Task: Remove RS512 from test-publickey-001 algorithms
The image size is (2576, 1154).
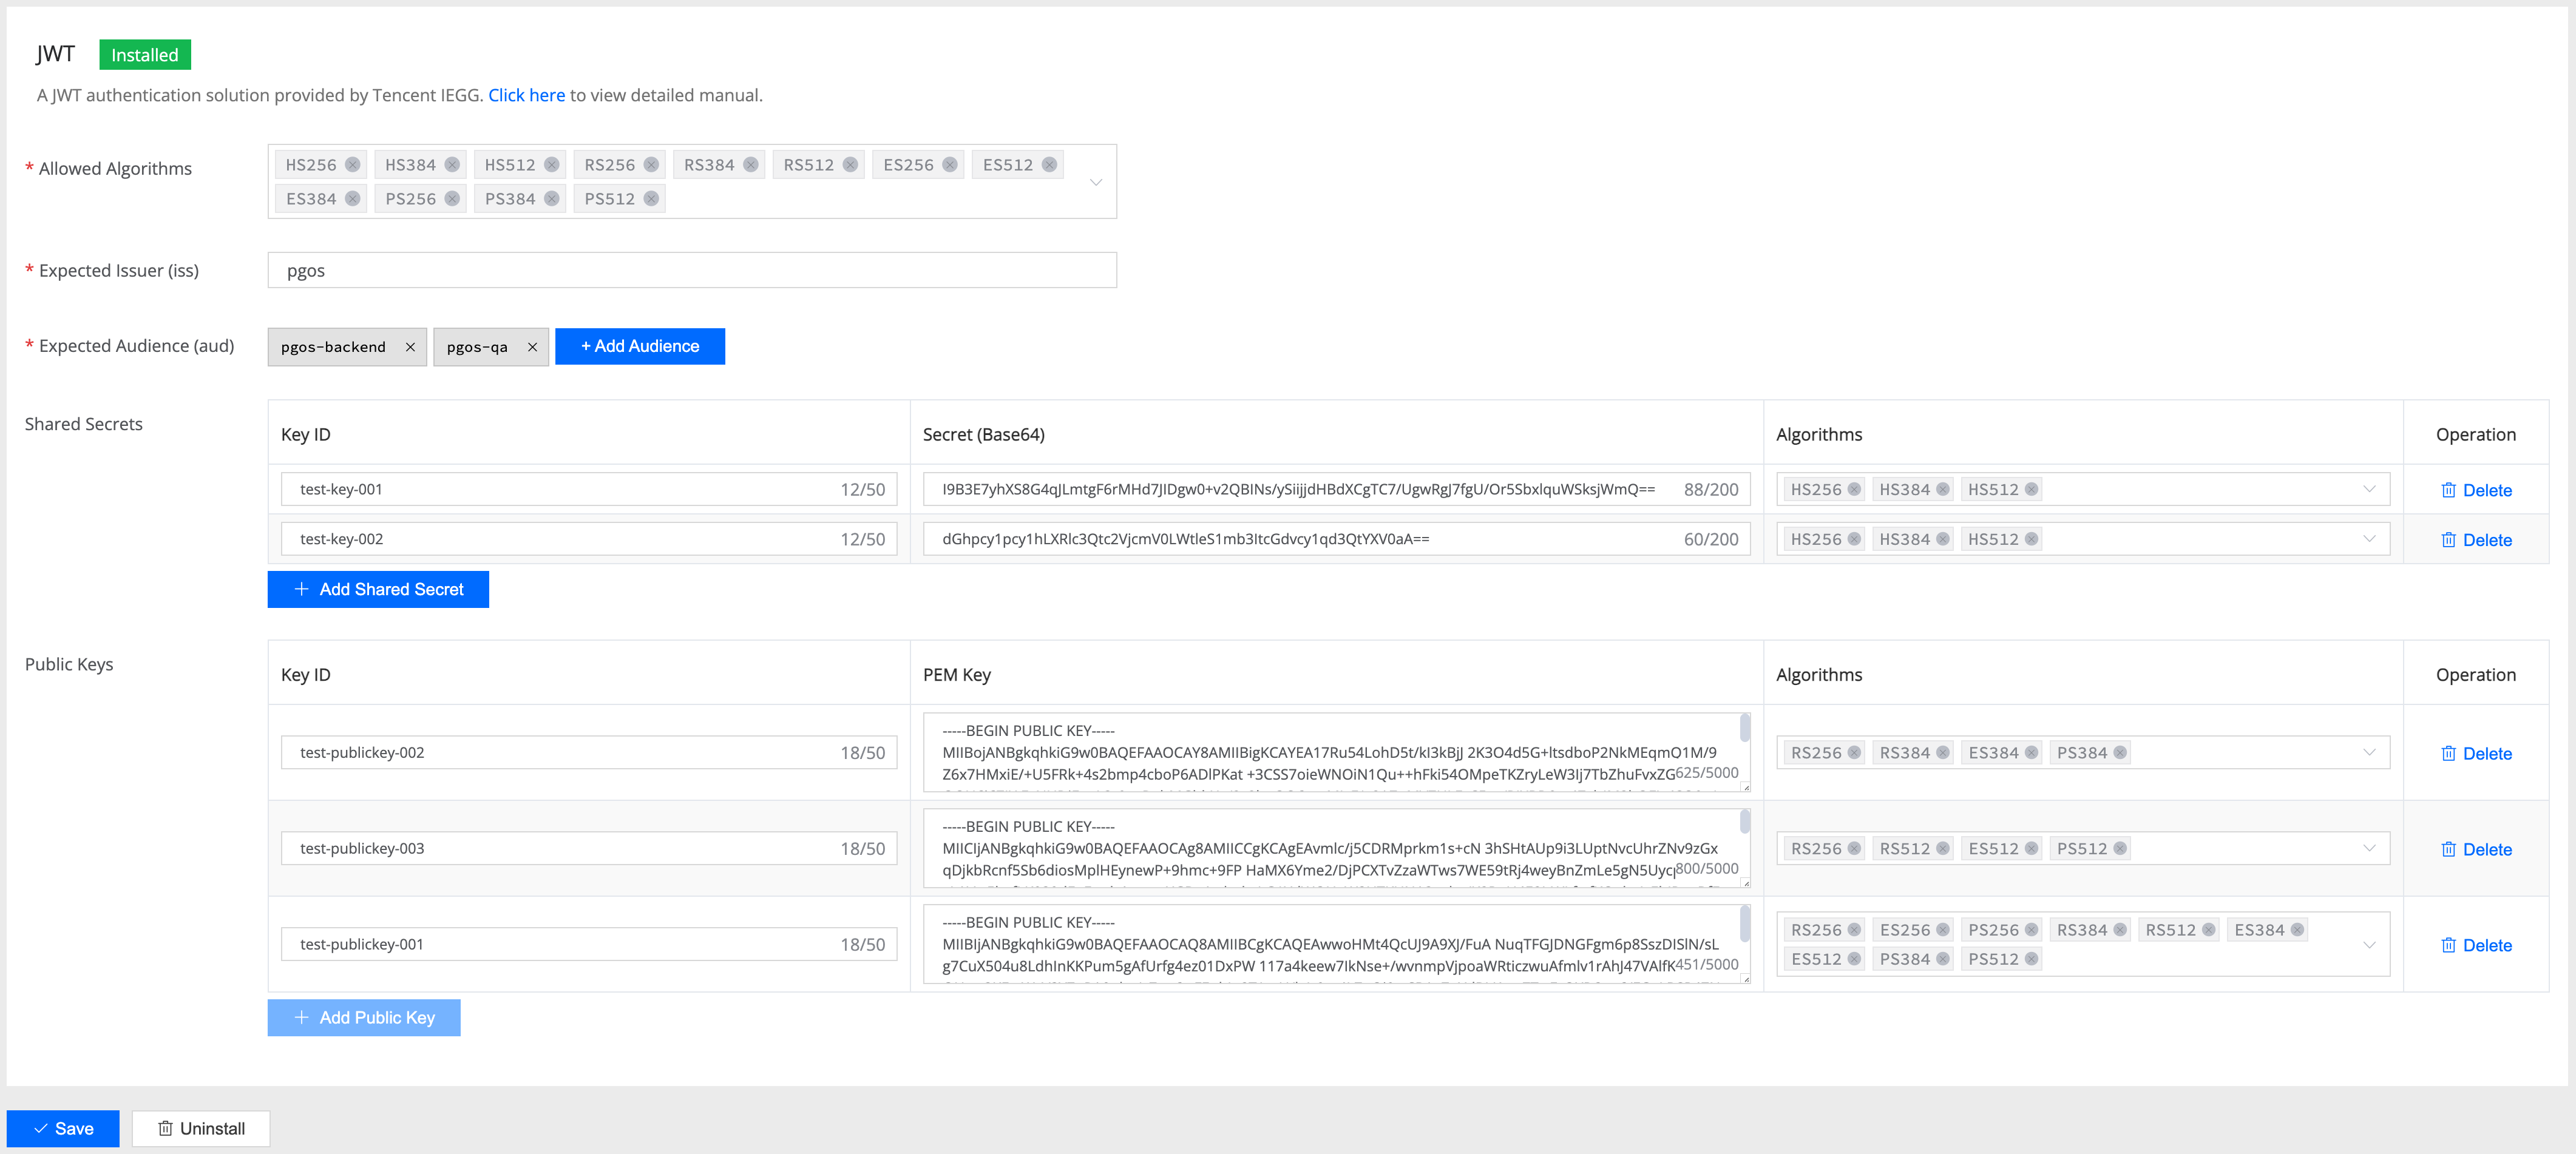Action: (2208, 930)
